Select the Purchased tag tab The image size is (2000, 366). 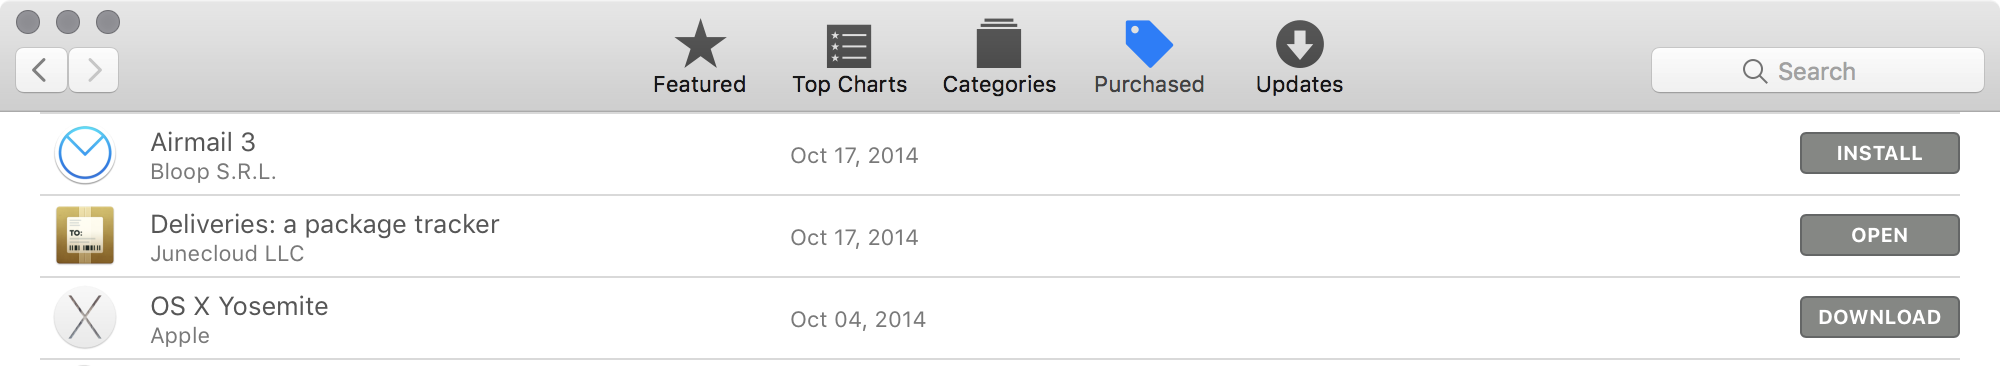pyautogui.click(x=1149, y=58)
